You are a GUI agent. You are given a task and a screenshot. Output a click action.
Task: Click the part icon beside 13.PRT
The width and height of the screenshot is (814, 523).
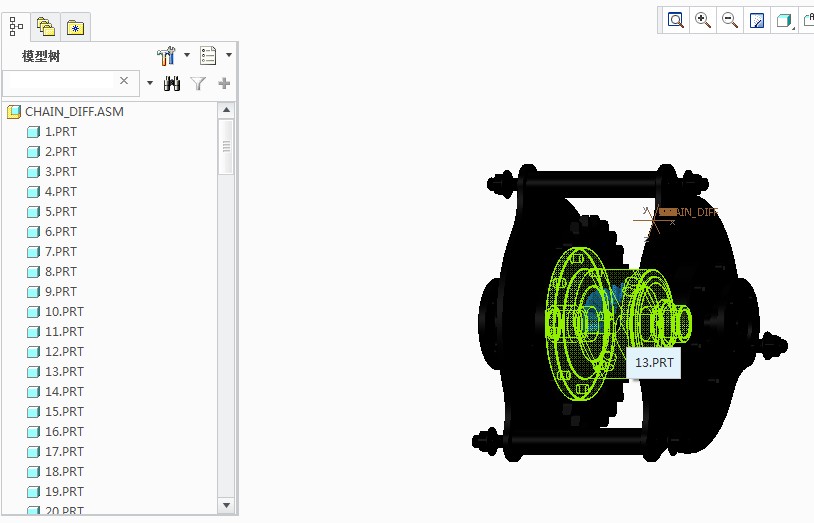click(x=33, y=372)
